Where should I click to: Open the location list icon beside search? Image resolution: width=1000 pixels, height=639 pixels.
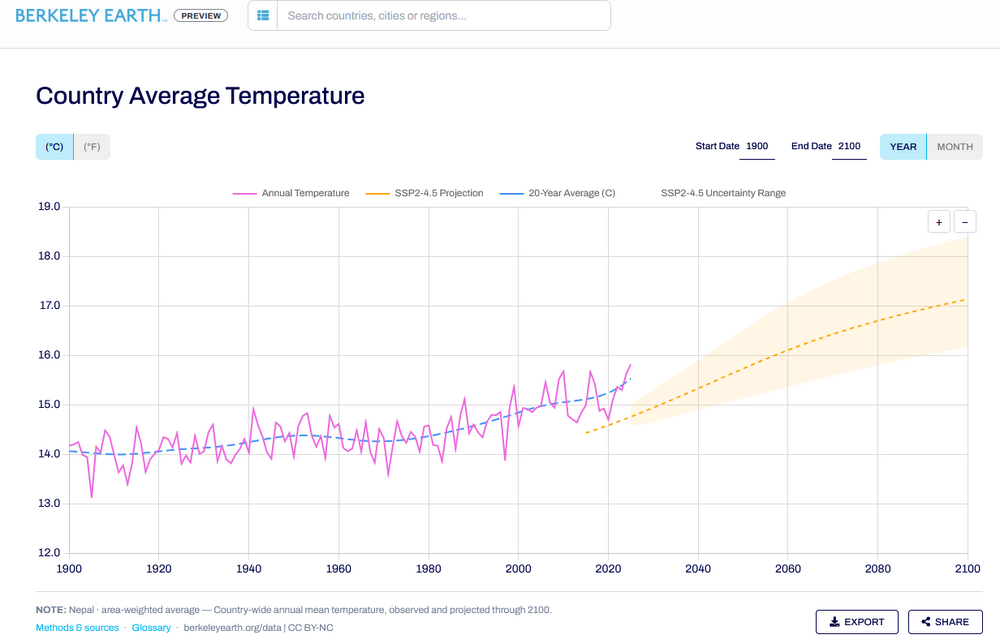coord(263,15)
